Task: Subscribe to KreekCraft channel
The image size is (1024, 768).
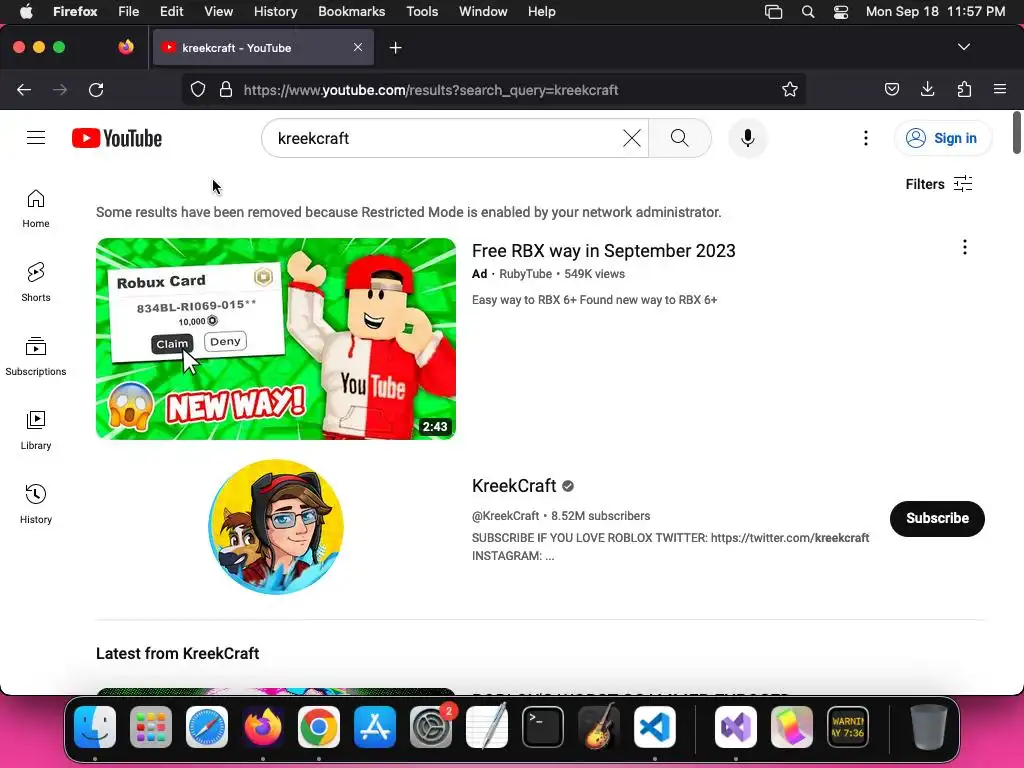Action: coord(937,519)
